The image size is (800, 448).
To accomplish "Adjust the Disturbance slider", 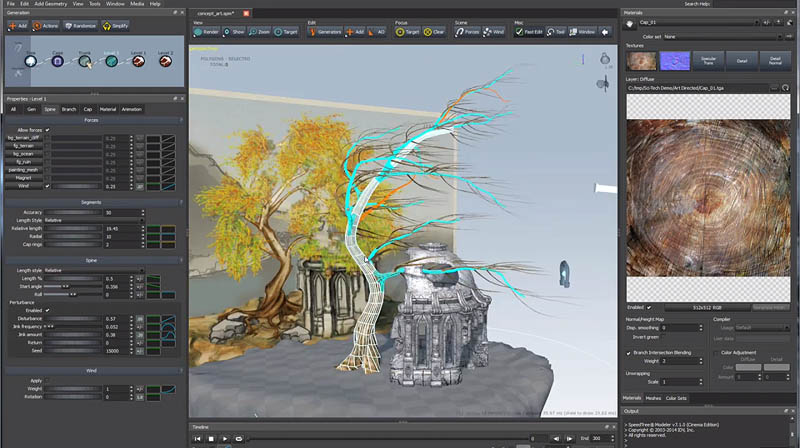I will [x=73, y=318].
